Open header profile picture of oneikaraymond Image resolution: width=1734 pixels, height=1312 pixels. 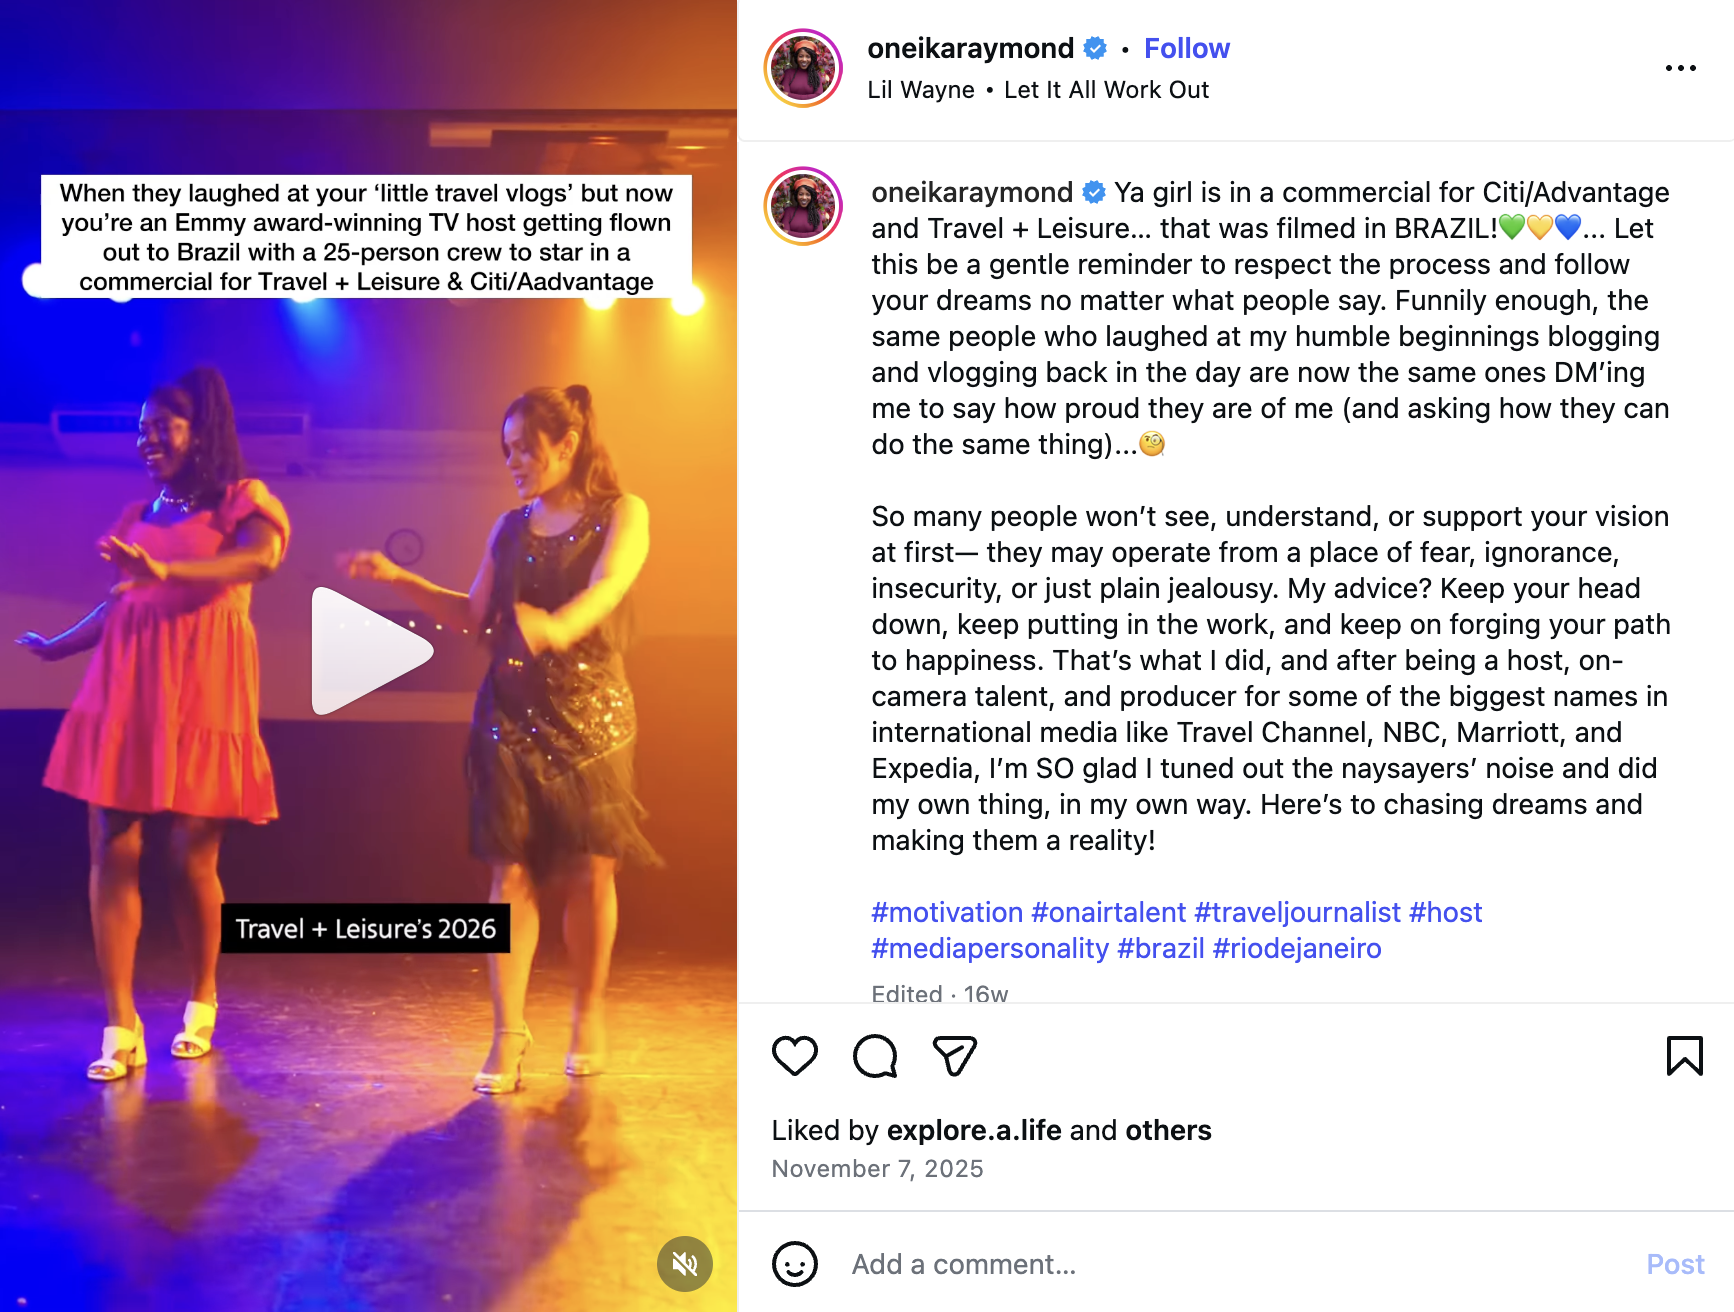coord(803,68)
